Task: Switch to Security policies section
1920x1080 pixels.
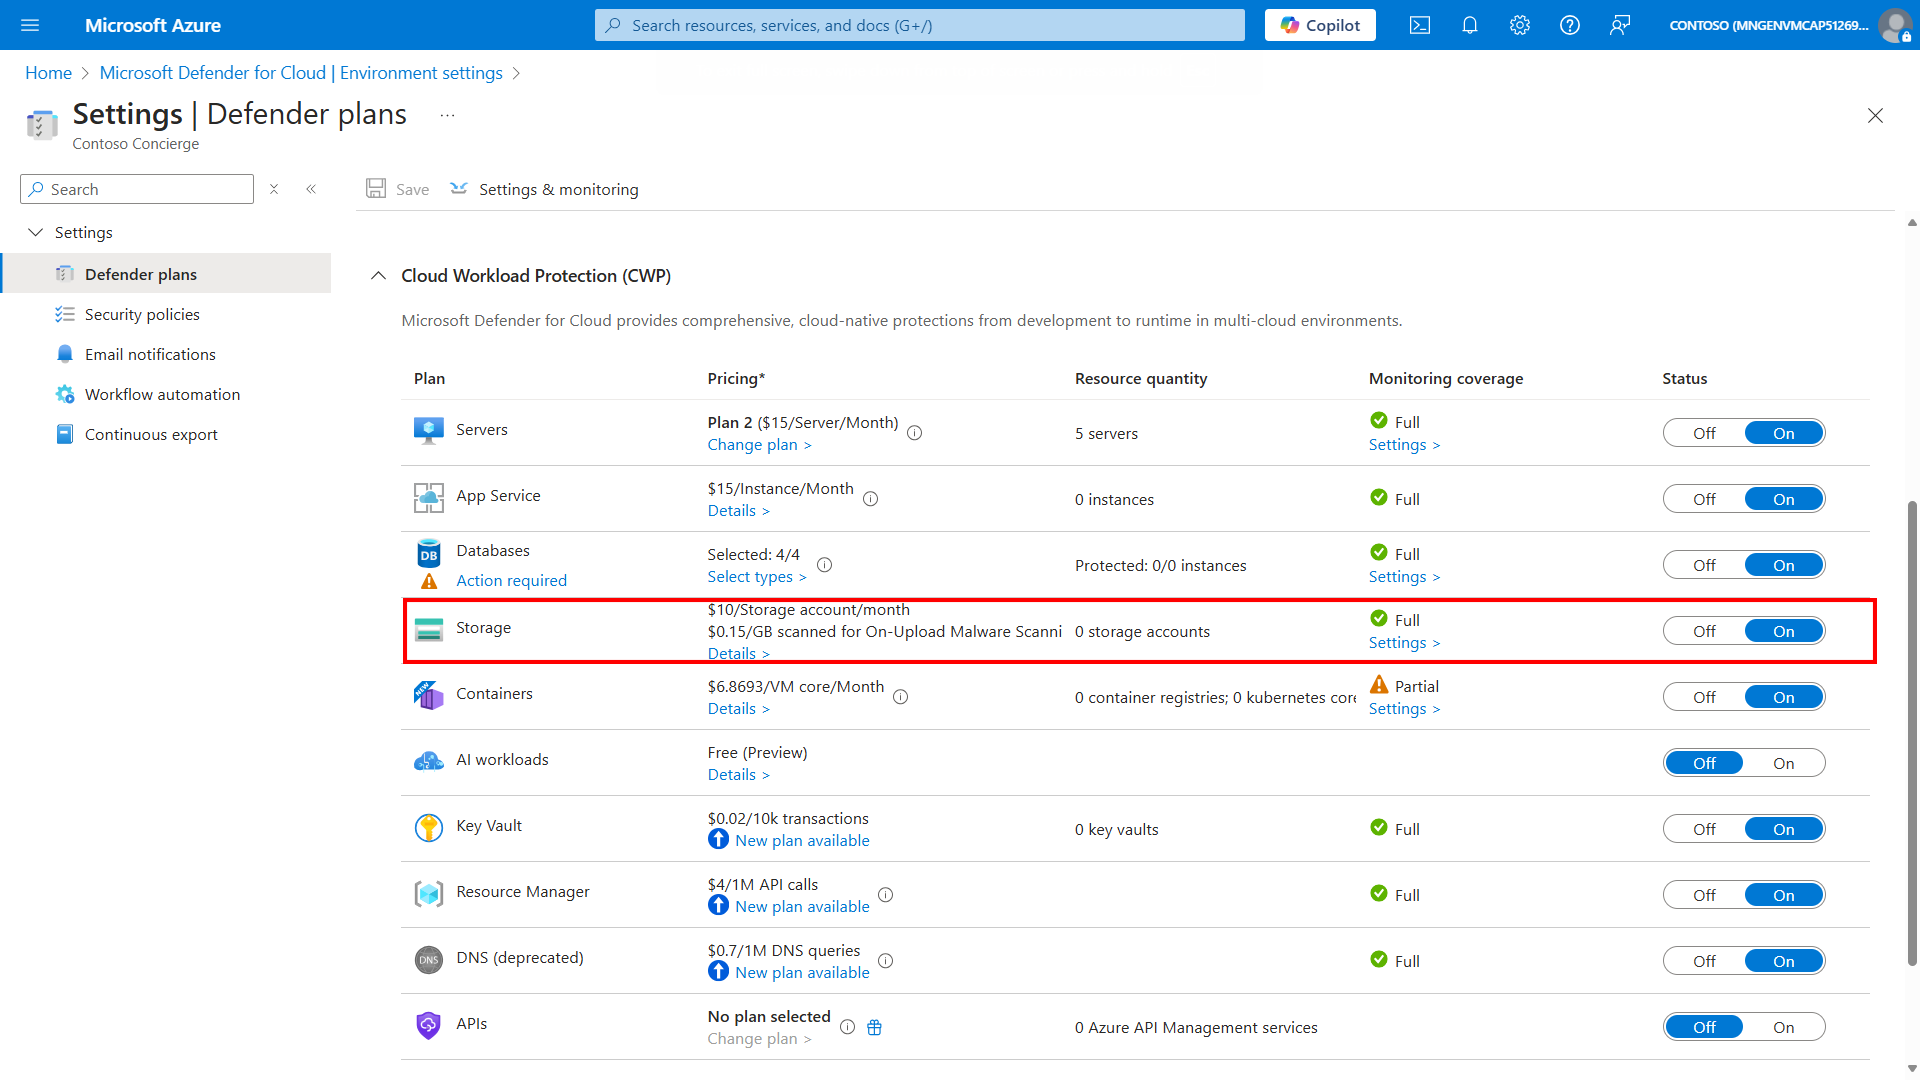Action: point(142,313)
